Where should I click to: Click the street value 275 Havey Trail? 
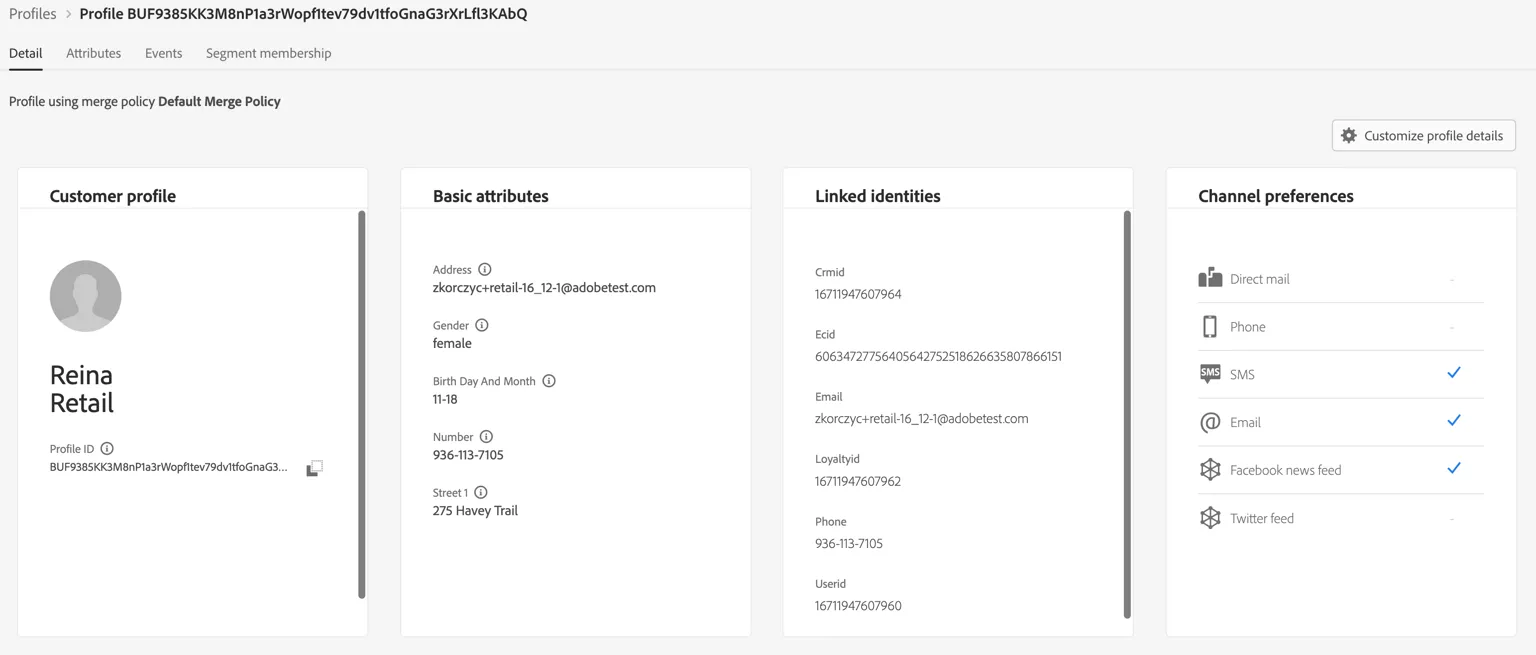click(475, 511)
